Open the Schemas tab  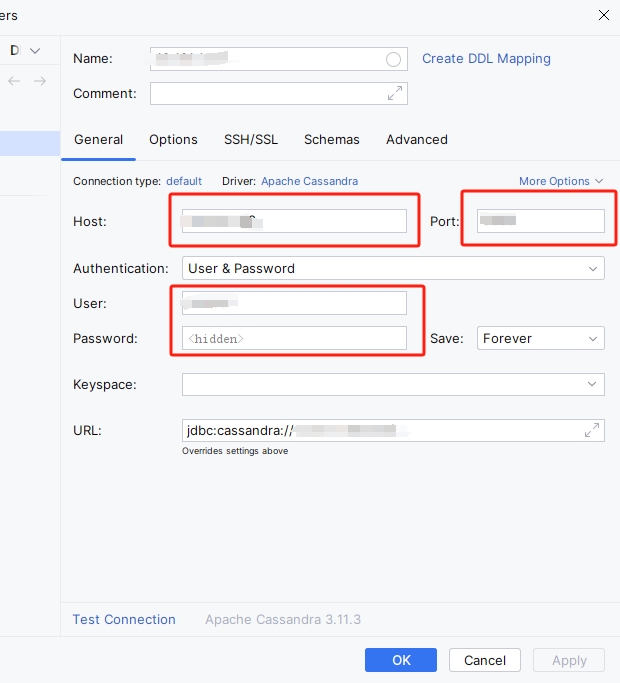[x=332, y=139]
